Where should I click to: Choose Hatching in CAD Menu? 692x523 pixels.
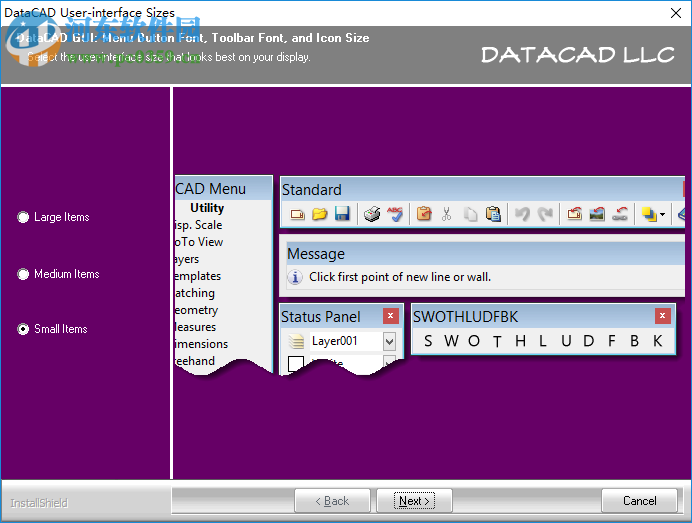(x=195, y=293)
